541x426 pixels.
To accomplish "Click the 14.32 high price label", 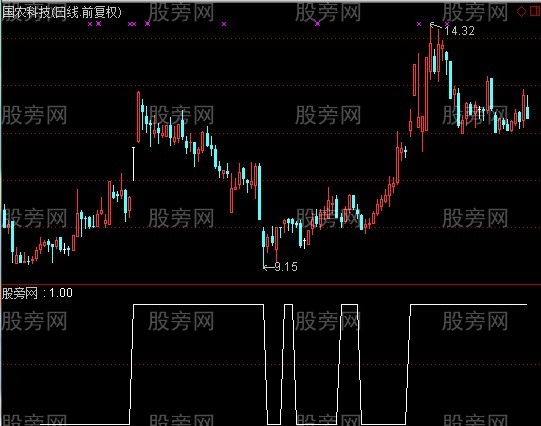I will click(x=459, y=31).
